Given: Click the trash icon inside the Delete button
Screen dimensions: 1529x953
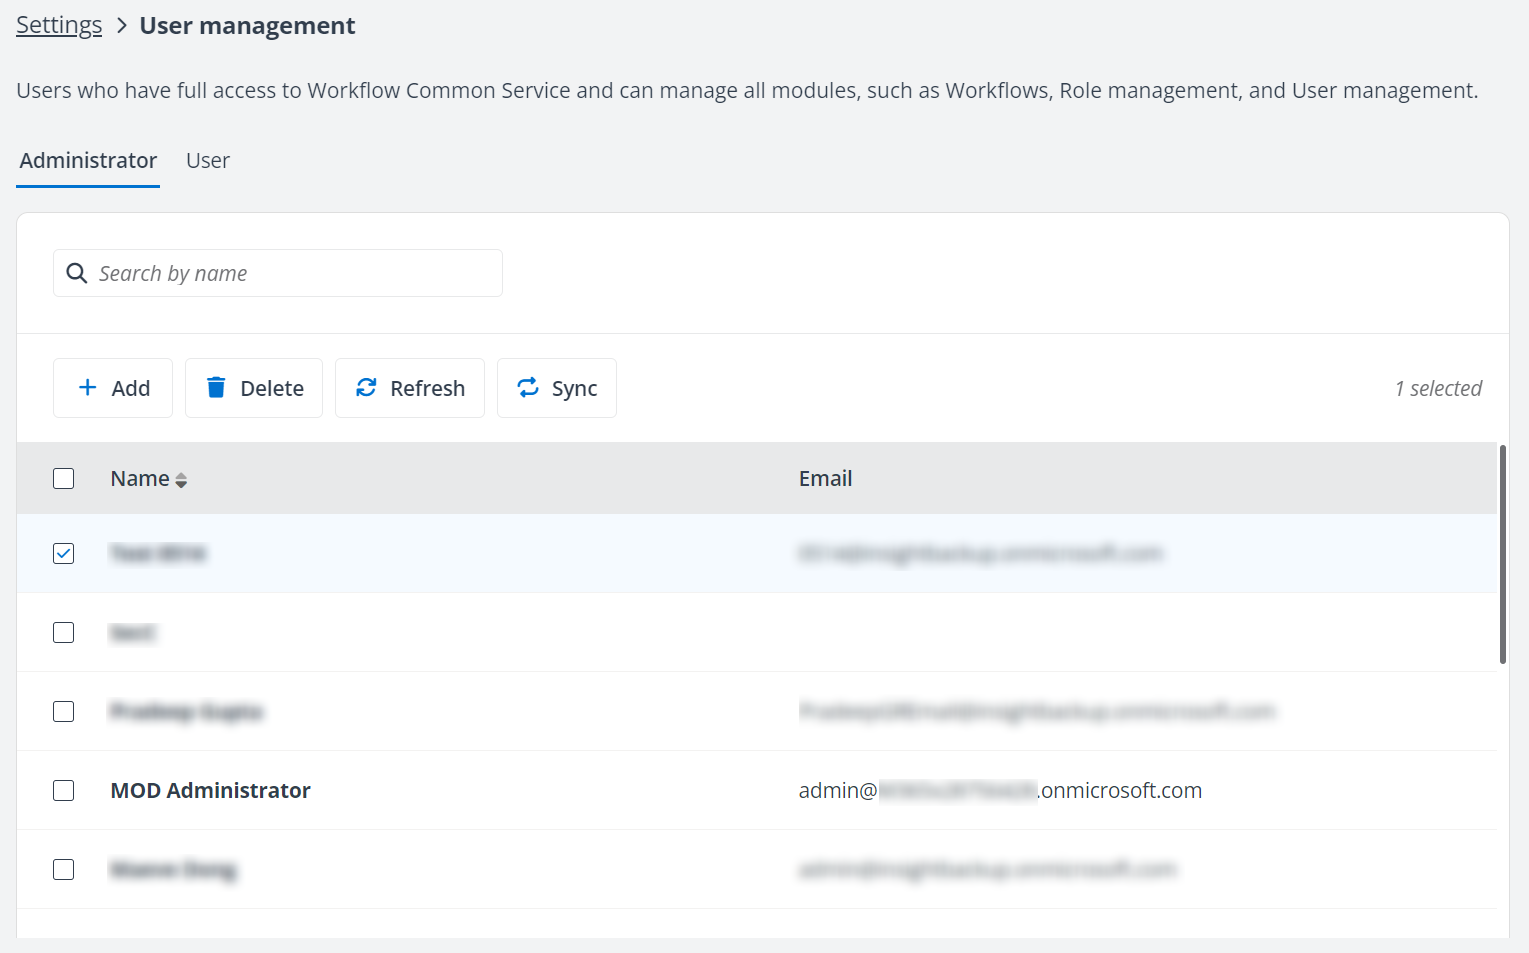Looking at the screenshot, I should click(x=217, y=388).
